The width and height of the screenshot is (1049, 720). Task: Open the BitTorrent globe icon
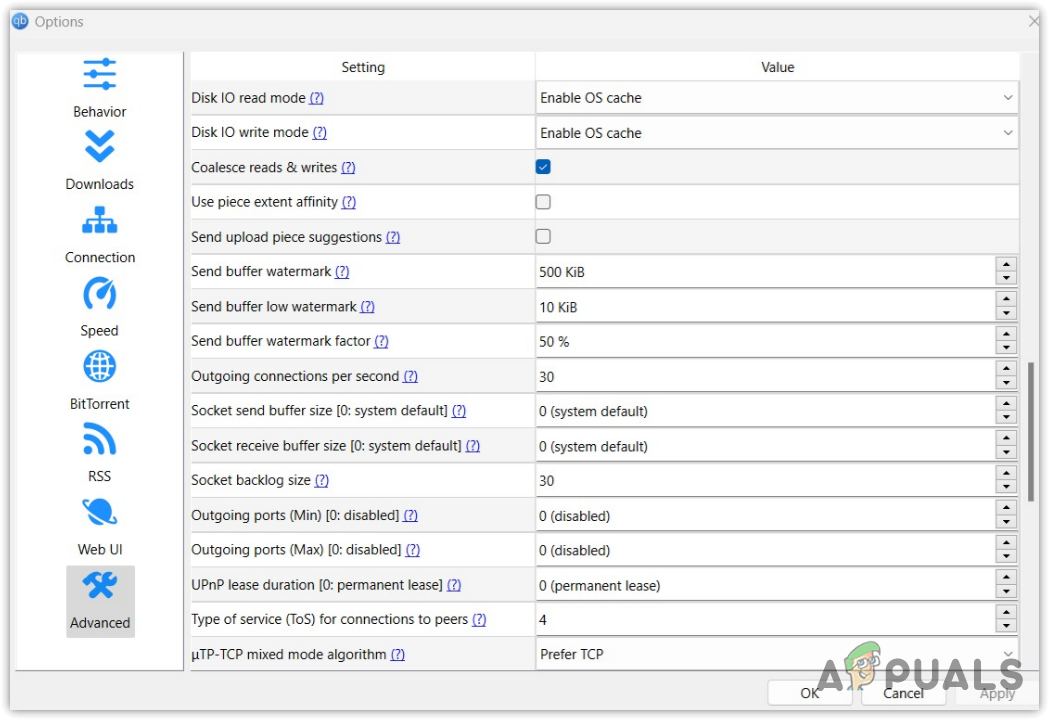coord(99,367)
